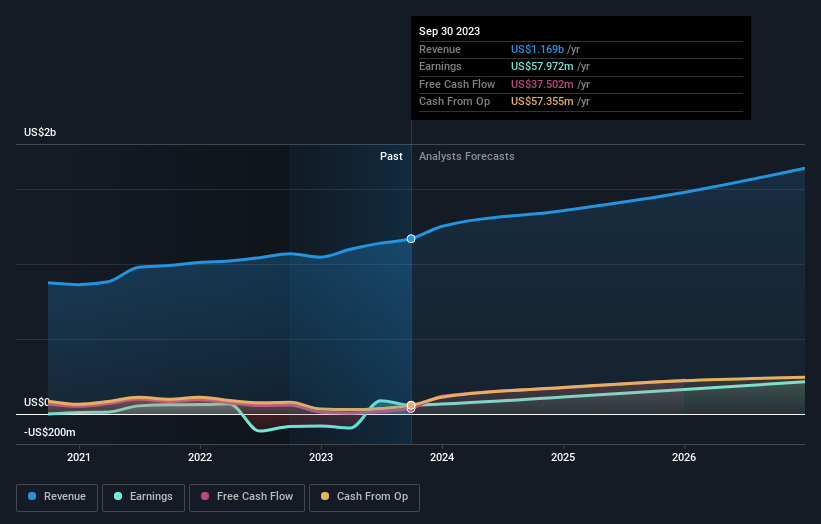Screen dimensions: 821x524
Task: Toggle the Cash From Op legend item
Action: click(x=364, y=497)
